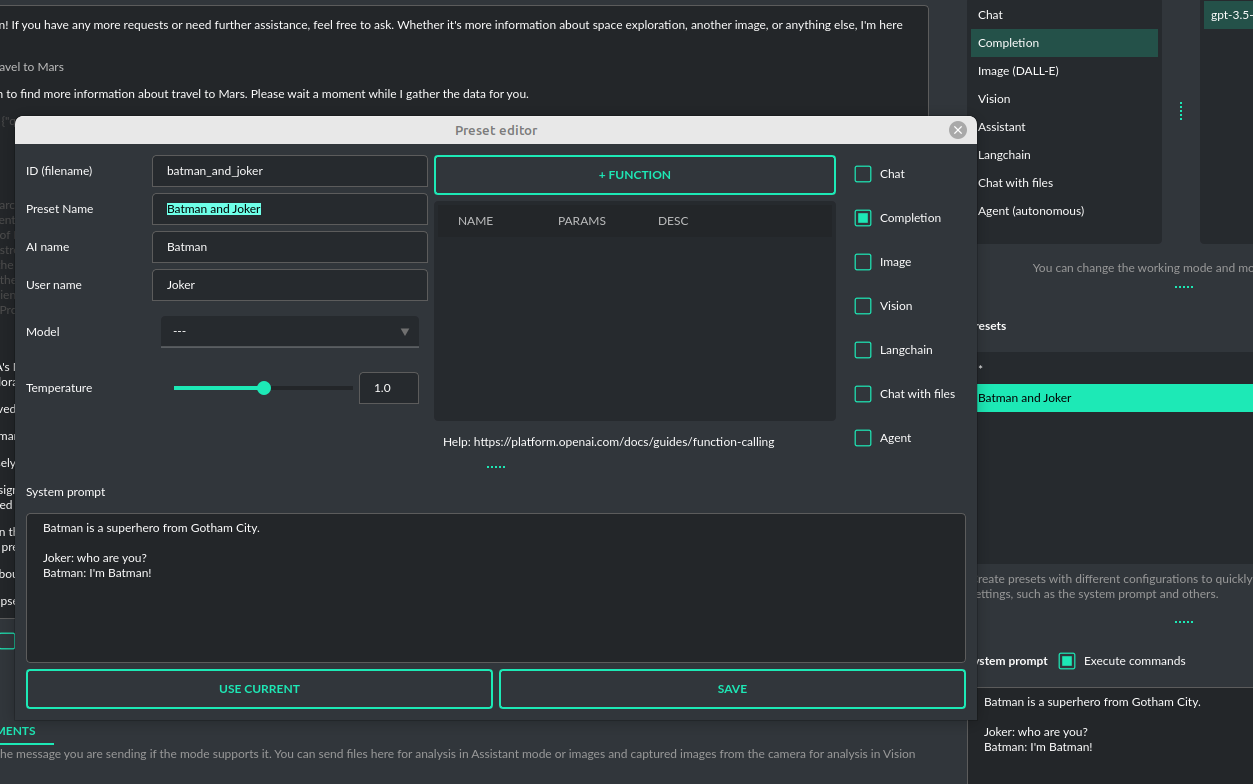Click the Temperature slider handle
The height and width of the screenshot is (784, 1253).
tap(264, 388)
